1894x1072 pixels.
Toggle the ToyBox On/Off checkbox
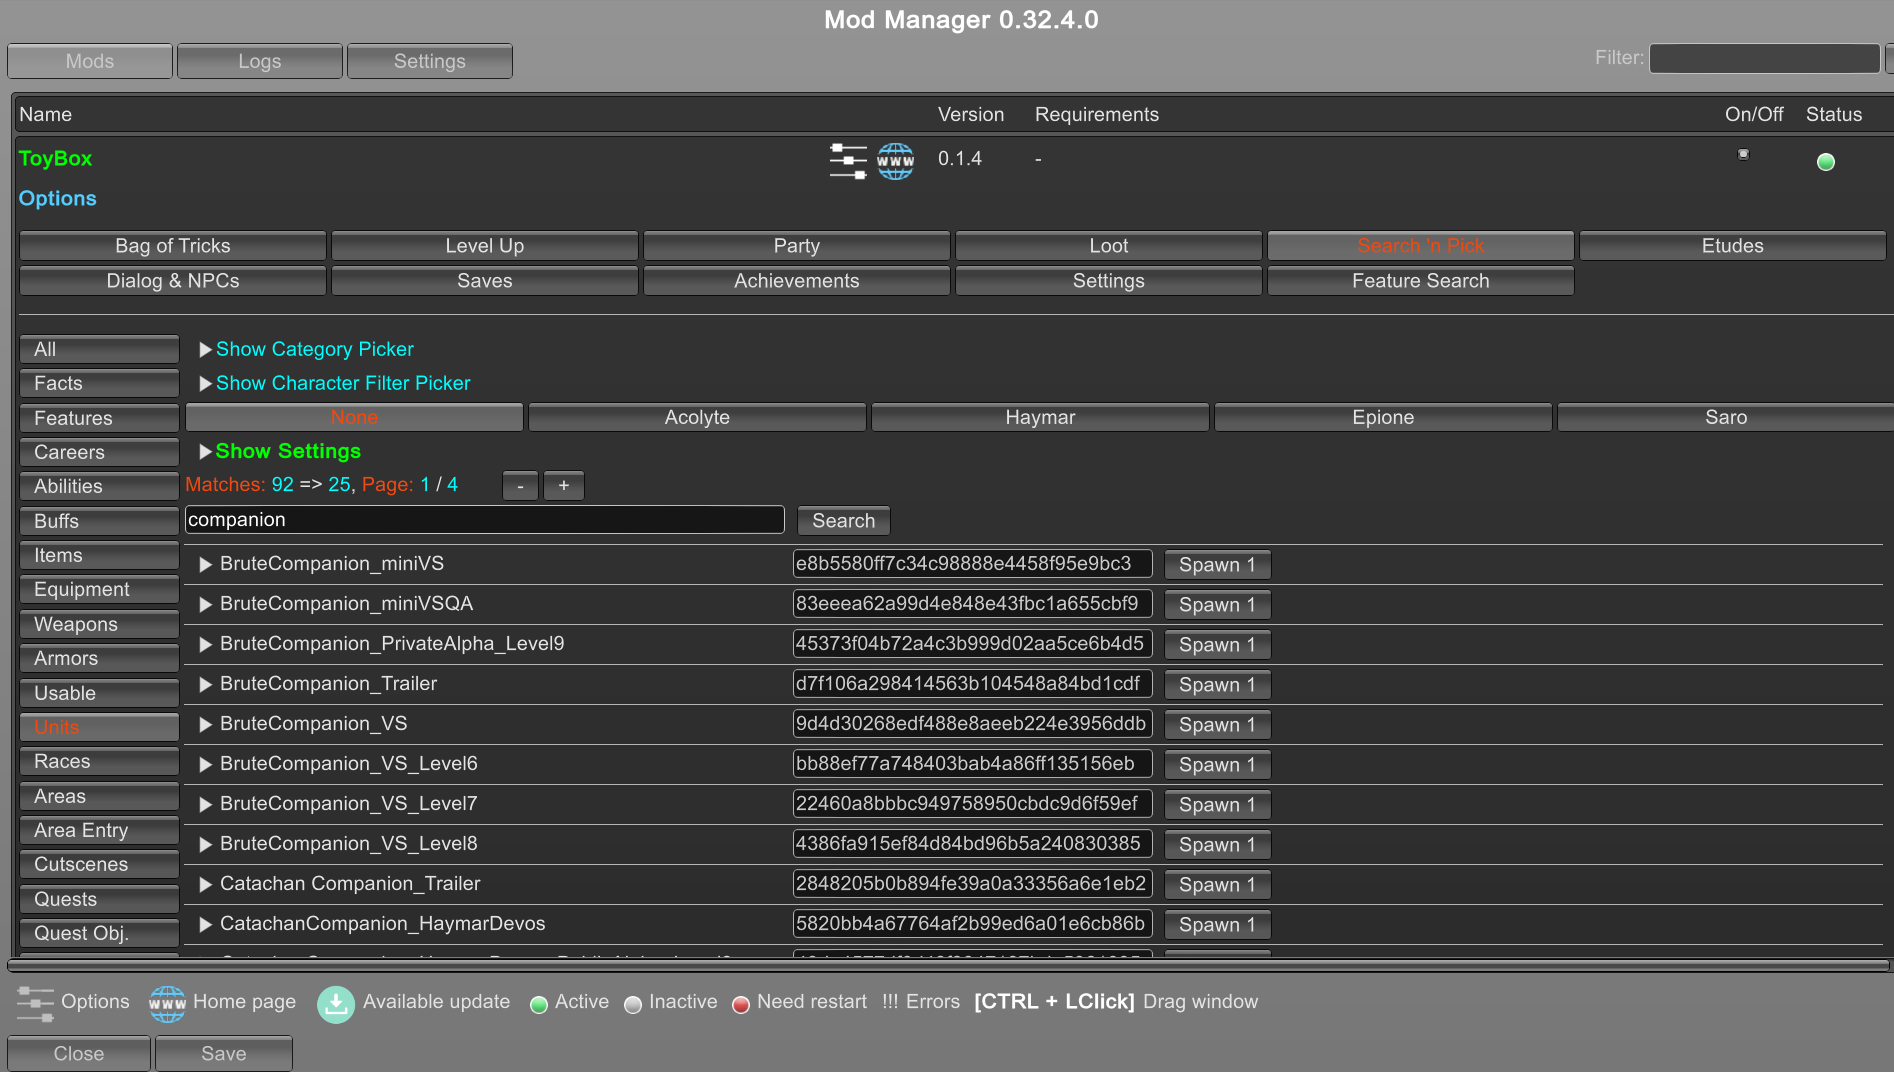1743,154
